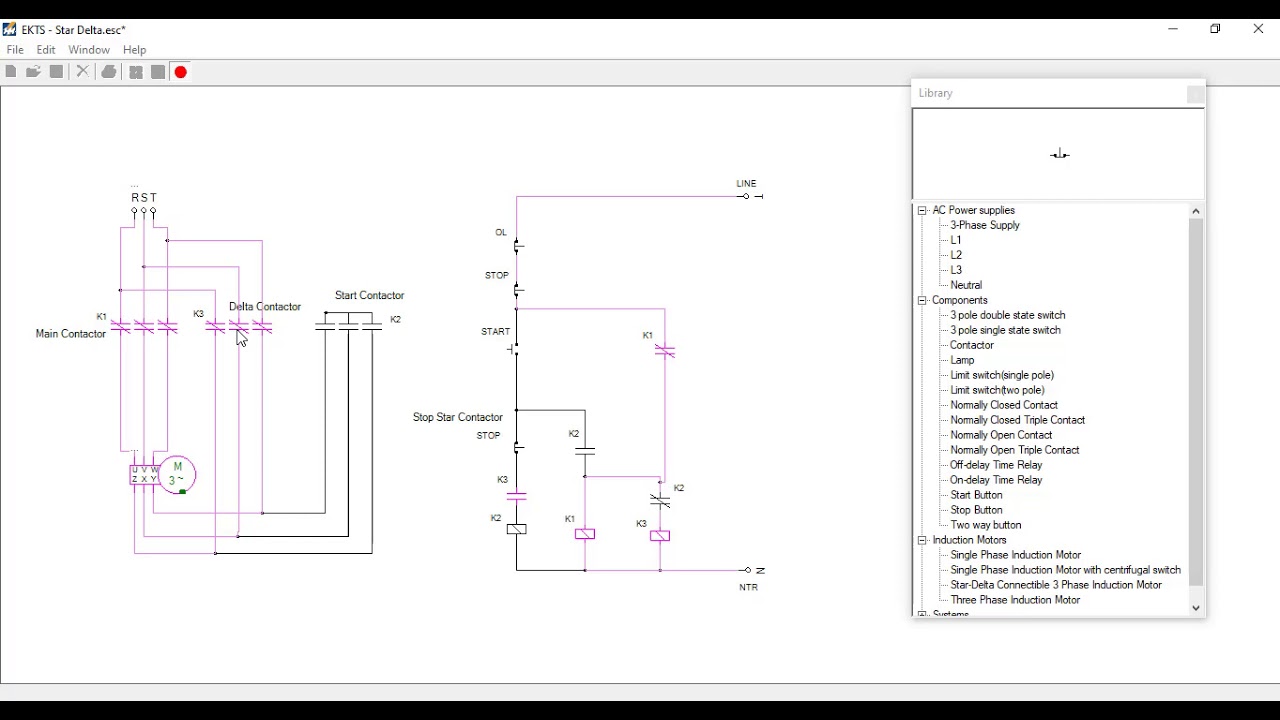The width and height of the screenshot is (1280, 720).
Task: Select 3 pole double state switch
Action: pyautogui.click(x=1008, y=316)
